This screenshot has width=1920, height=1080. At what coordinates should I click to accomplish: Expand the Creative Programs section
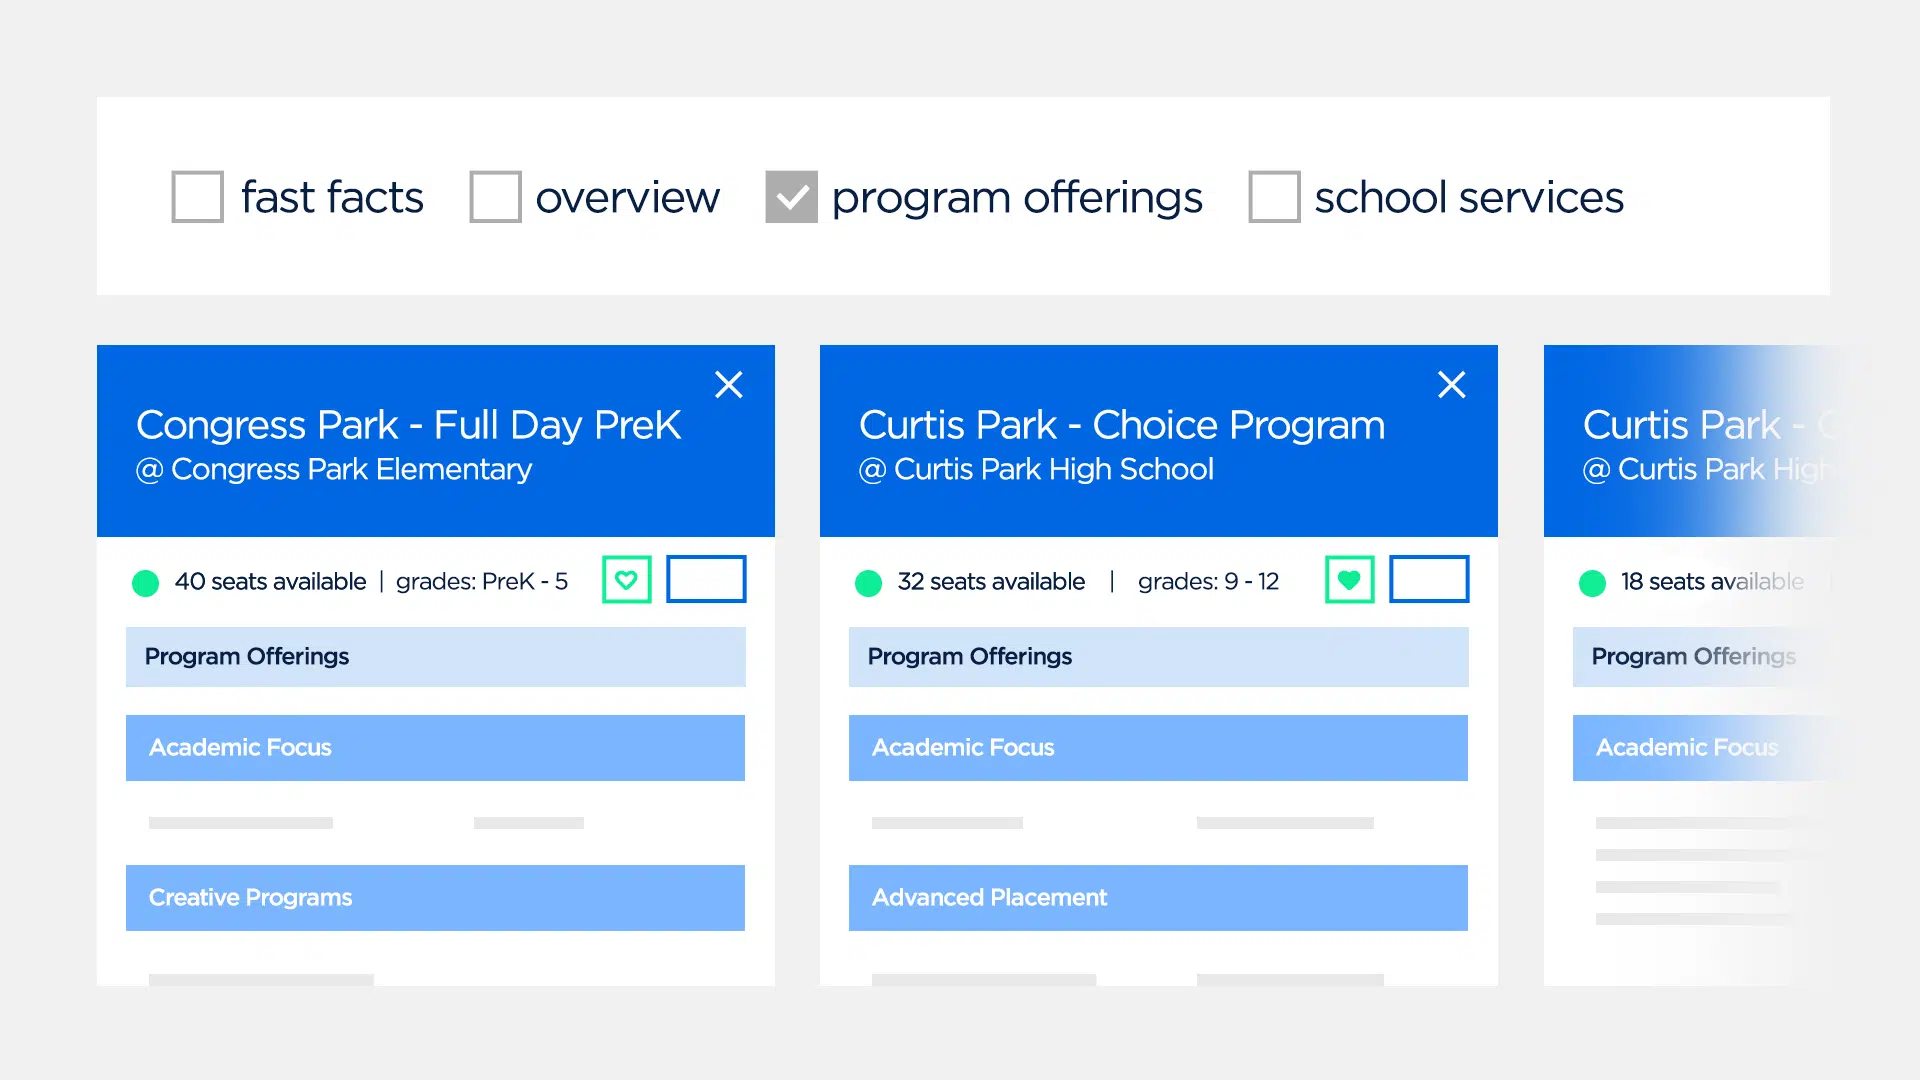pyautogui.click(x=435, y=897)
